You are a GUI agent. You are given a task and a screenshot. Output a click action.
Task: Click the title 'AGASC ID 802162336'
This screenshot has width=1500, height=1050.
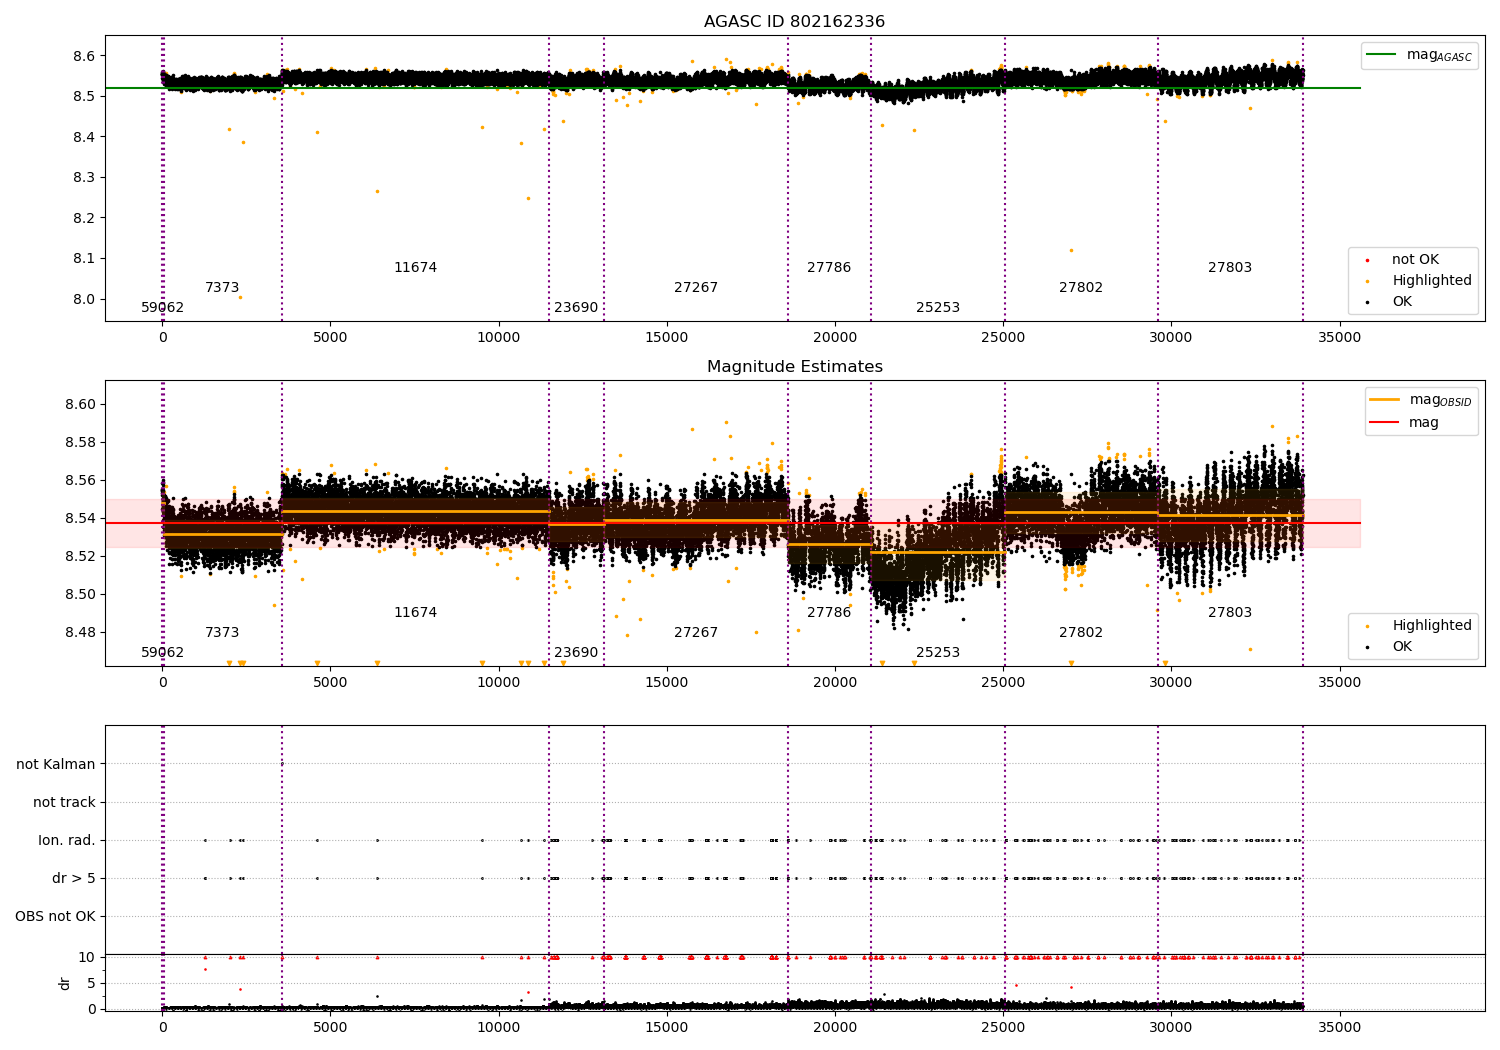coord(794,22)
